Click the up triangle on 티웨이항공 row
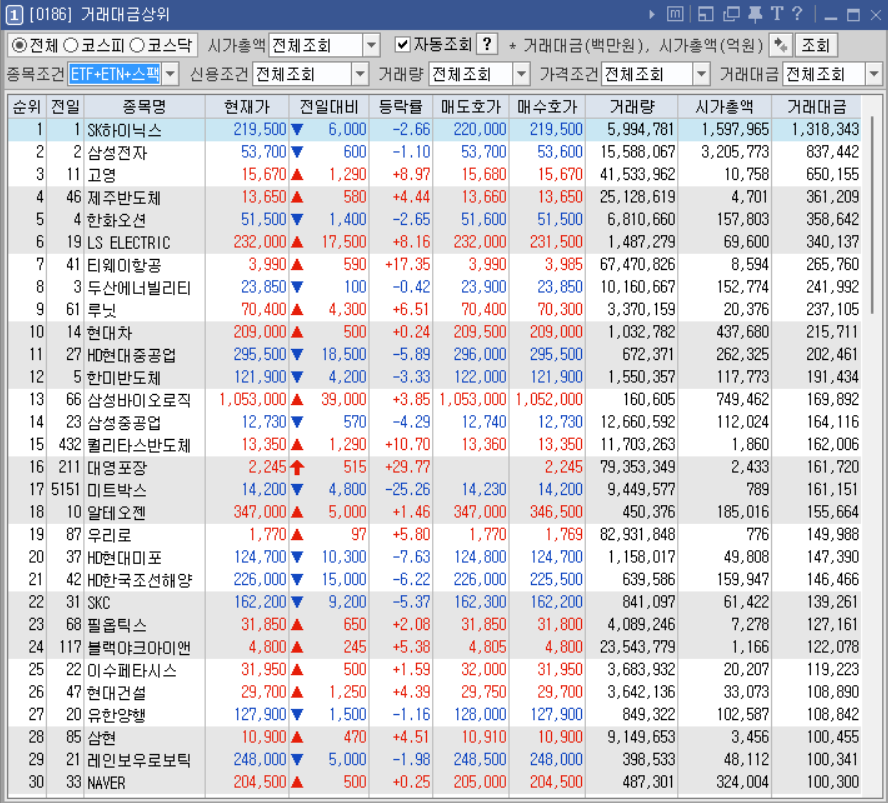 (x=297, y=264)
